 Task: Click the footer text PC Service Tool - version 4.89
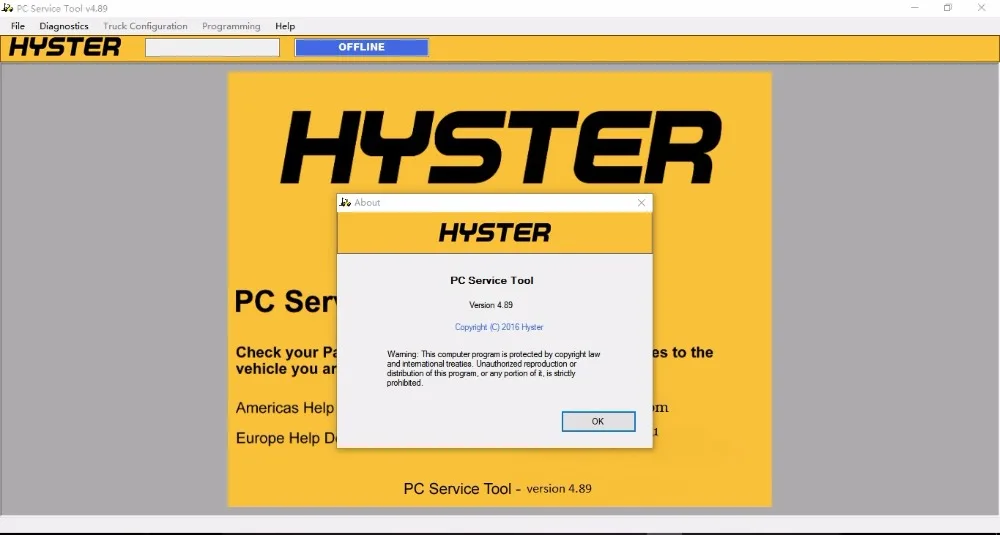[497, 488]
